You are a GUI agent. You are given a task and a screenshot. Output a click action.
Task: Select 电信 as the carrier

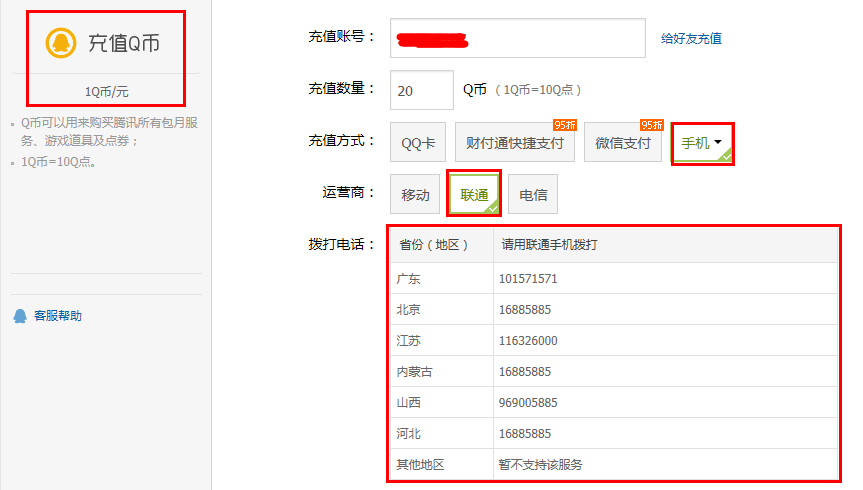(x=533, y=194)
